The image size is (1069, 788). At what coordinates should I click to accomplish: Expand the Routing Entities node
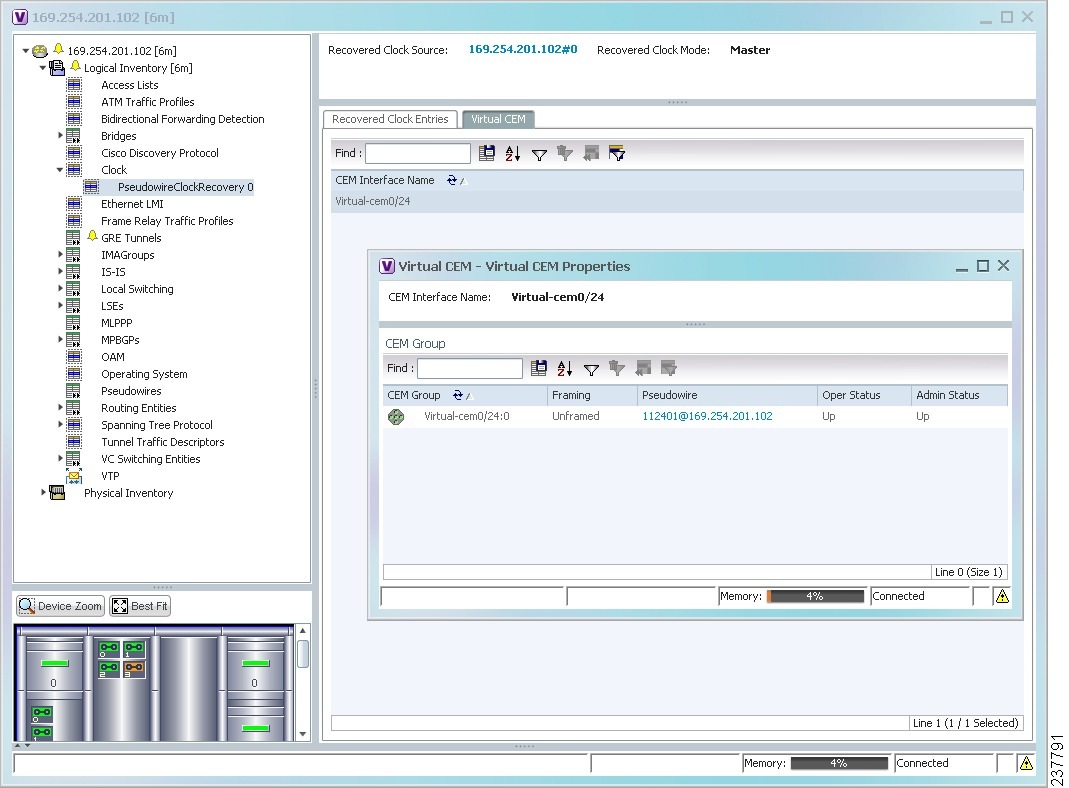point(60,407)
